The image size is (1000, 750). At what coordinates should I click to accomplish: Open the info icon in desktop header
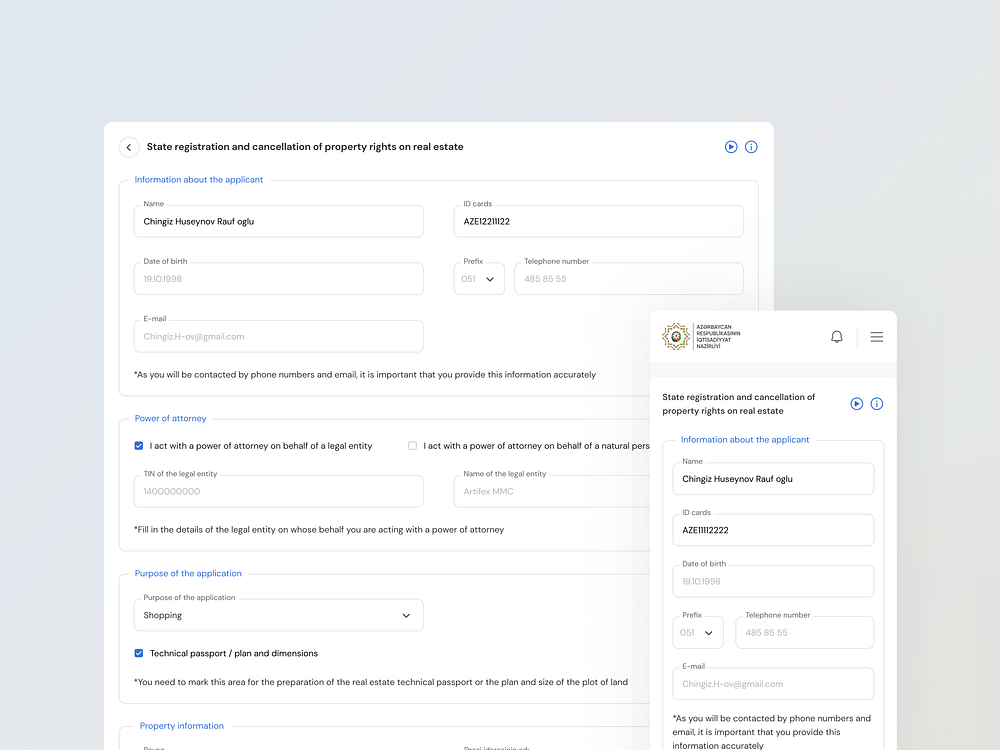point(751,147)
